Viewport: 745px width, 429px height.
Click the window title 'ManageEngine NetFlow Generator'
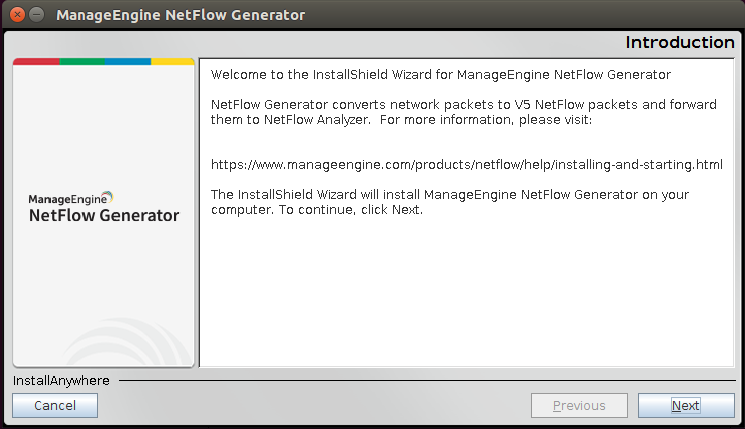coord(181,15)
